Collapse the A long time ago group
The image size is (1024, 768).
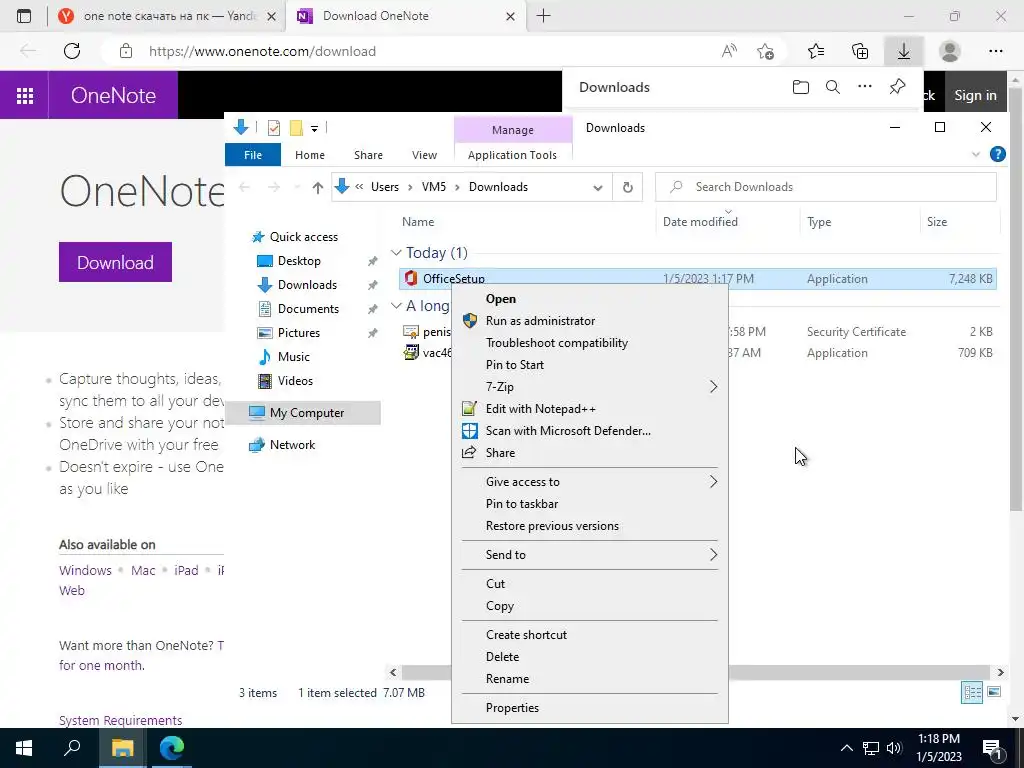396,306
